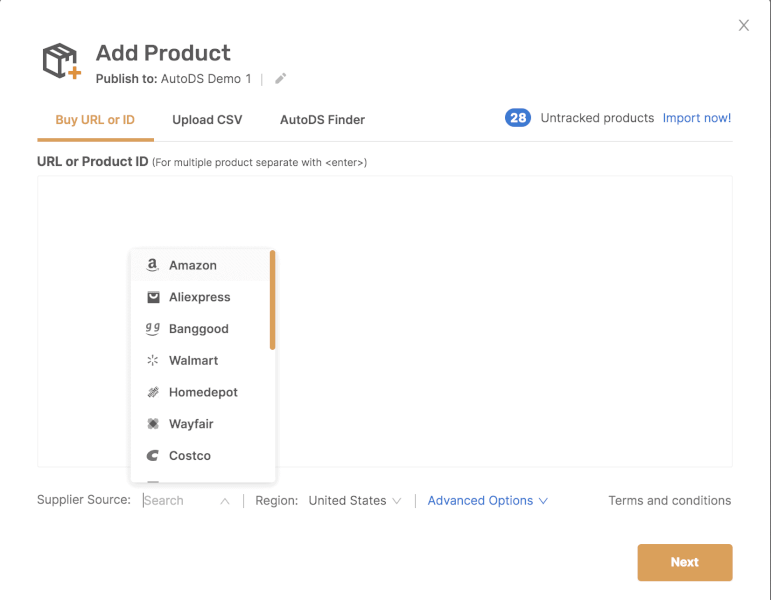Close the Add Product dialog
The width and height of the screenshot is (771, 600).
click(743, 26)
